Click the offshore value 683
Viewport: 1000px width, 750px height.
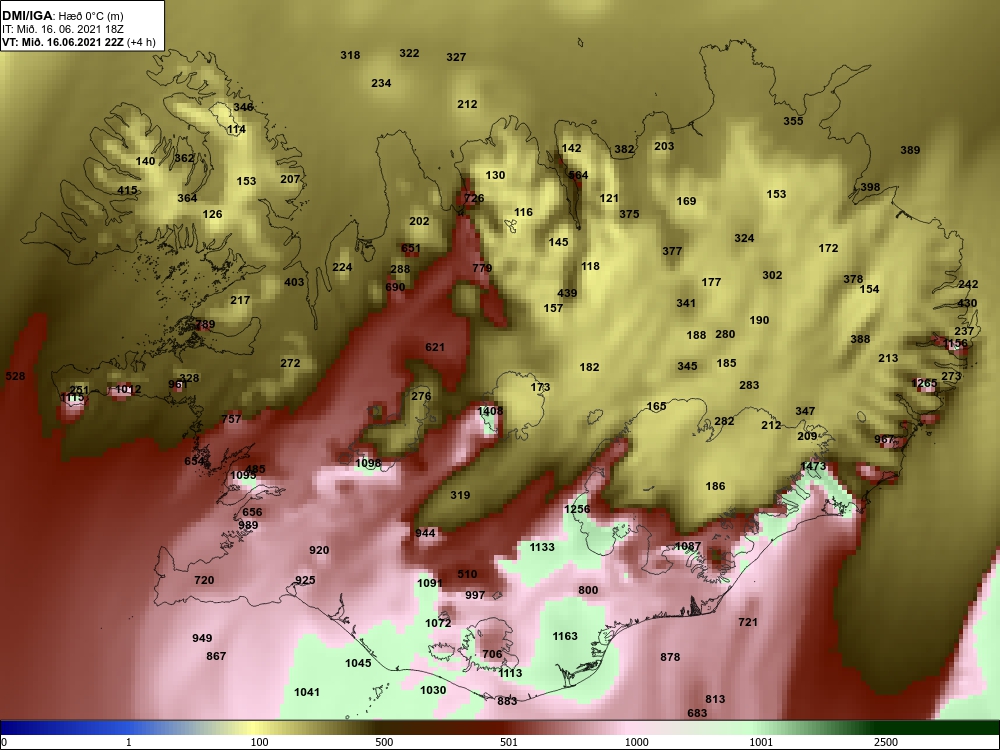point(697,712)
